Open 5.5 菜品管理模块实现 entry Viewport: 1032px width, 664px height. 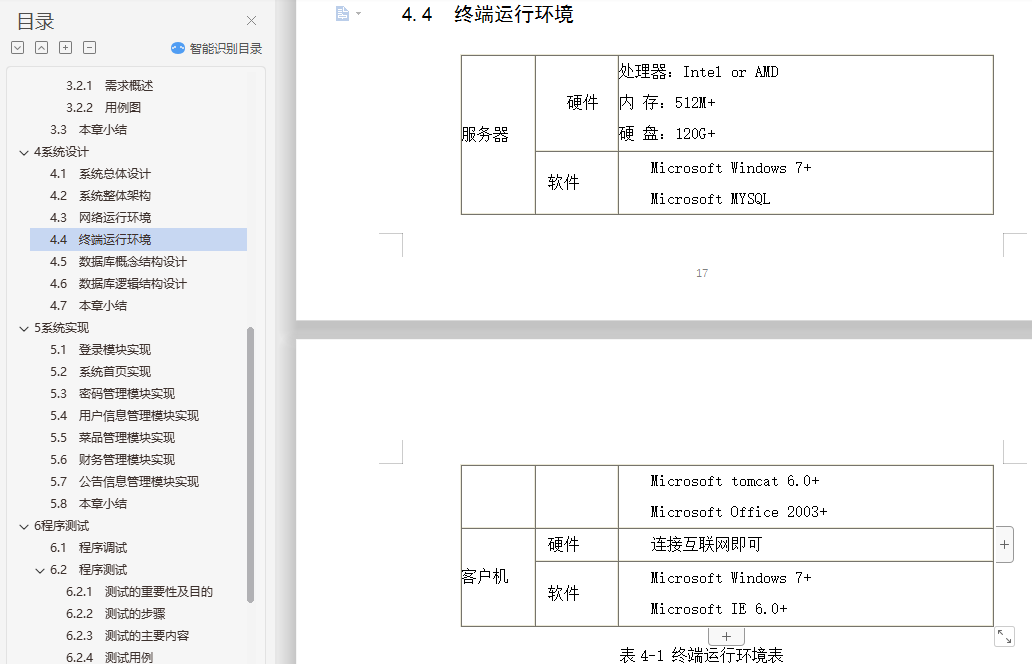click(113, 438)
